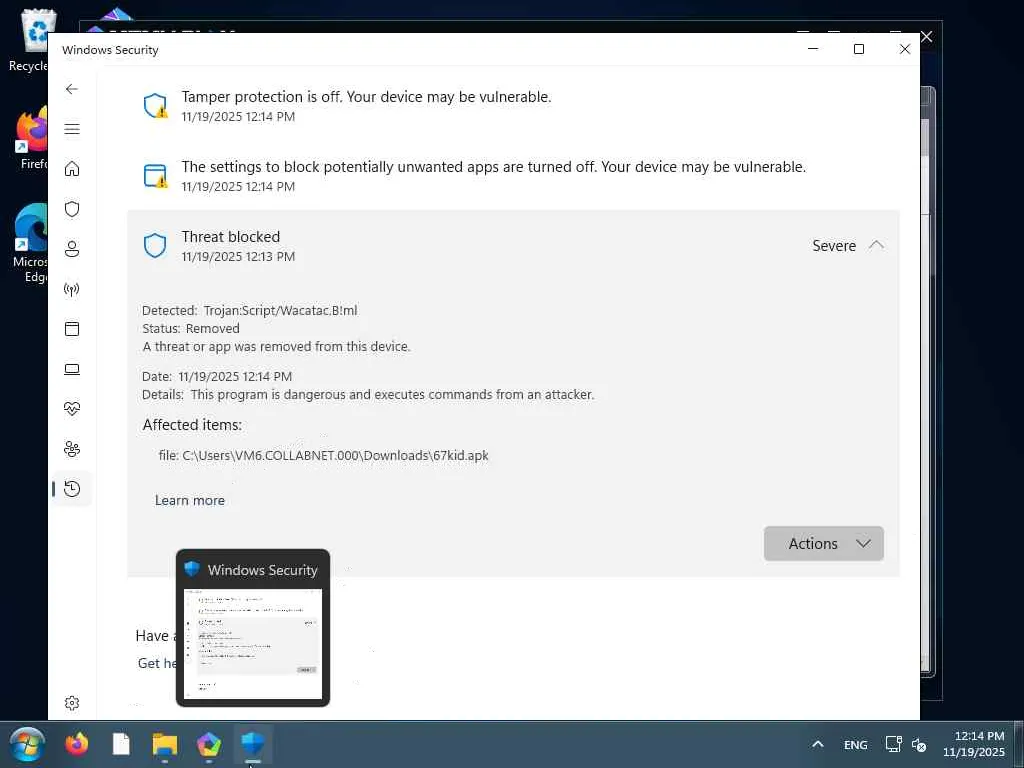
Task: Switch input language ENG indicator
Action: (x=856, y=744)
